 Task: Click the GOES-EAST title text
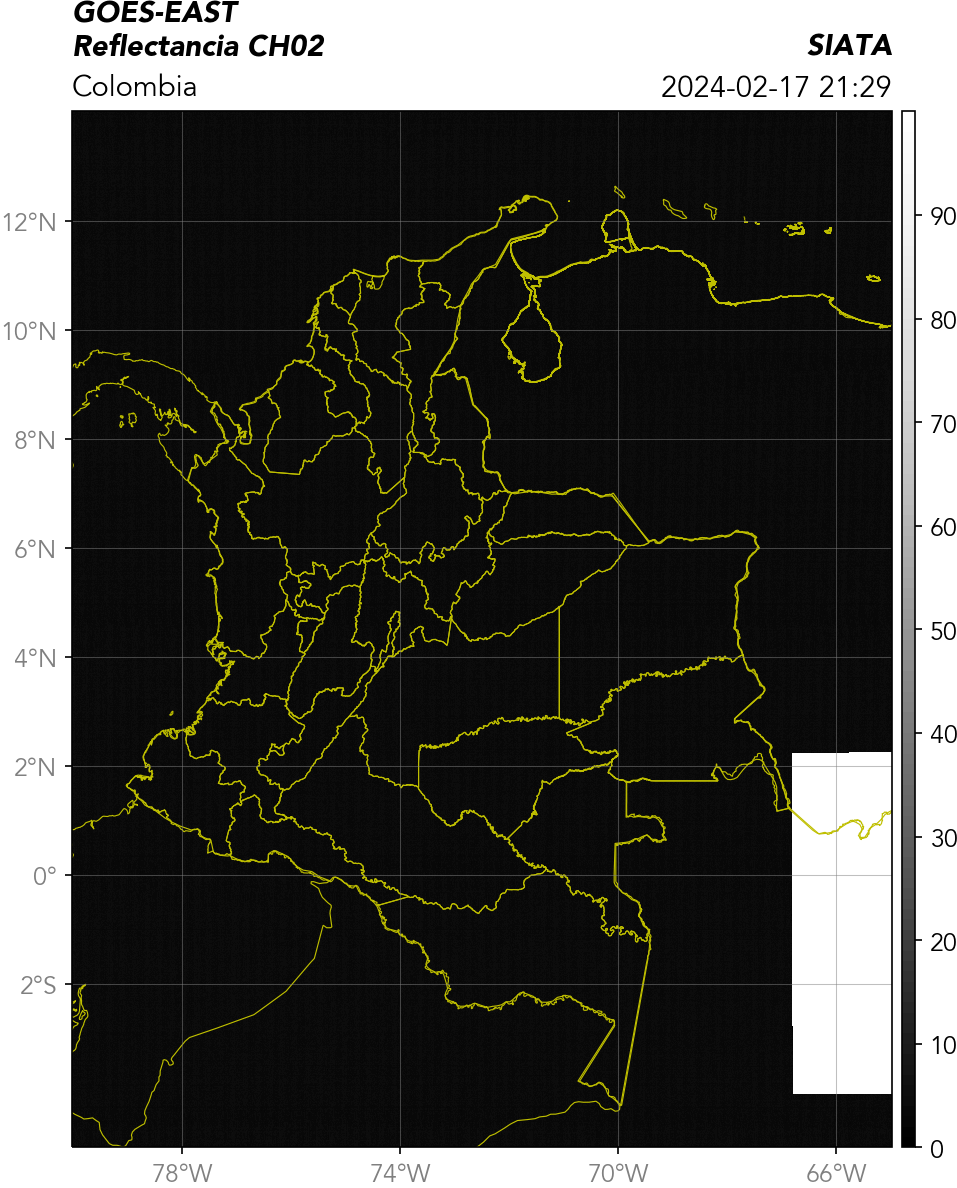(x=155, y=12)
